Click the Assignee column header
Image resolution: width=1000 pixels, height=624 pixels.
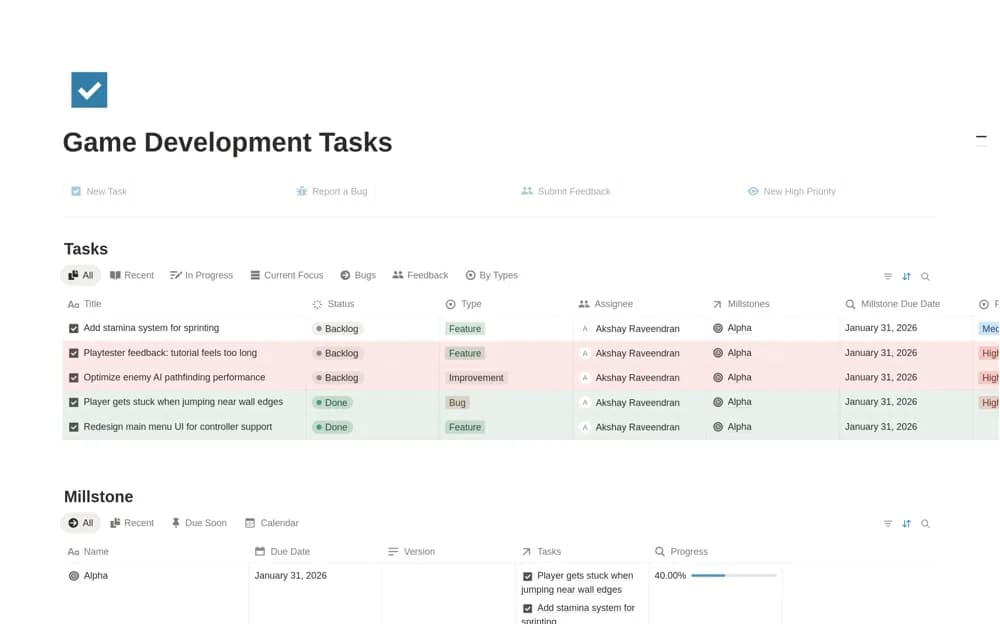pyautogui.click(x=606, y=304)
